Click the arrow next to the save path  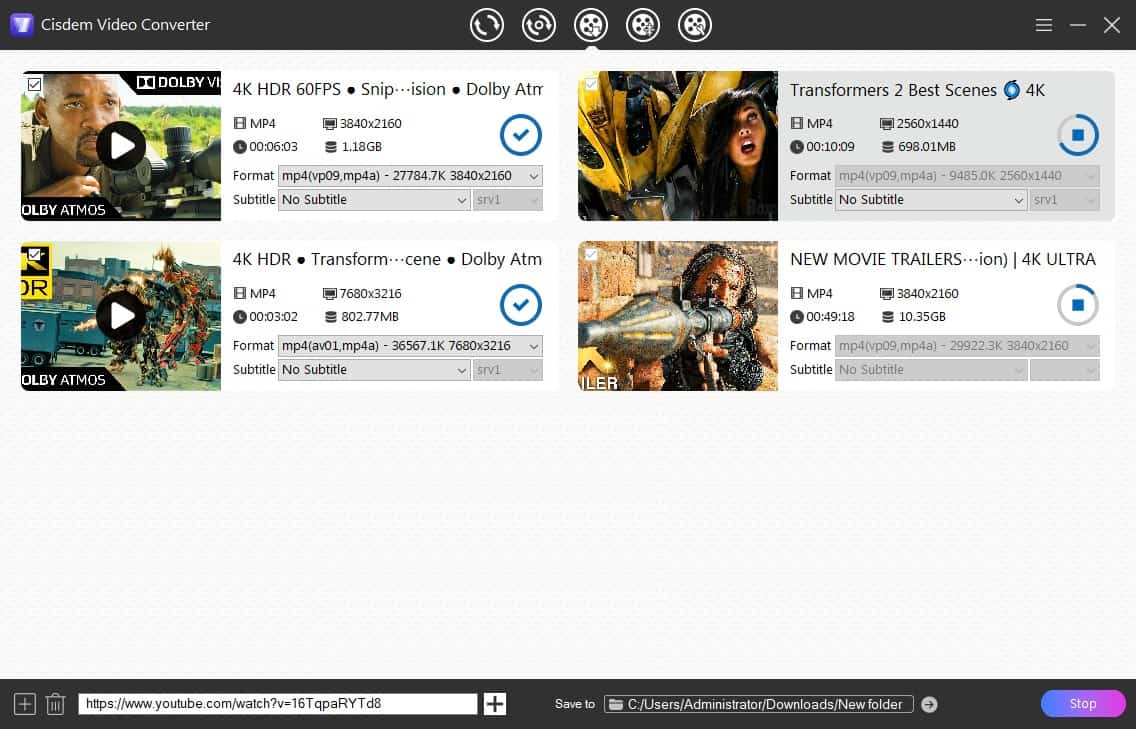928,703
